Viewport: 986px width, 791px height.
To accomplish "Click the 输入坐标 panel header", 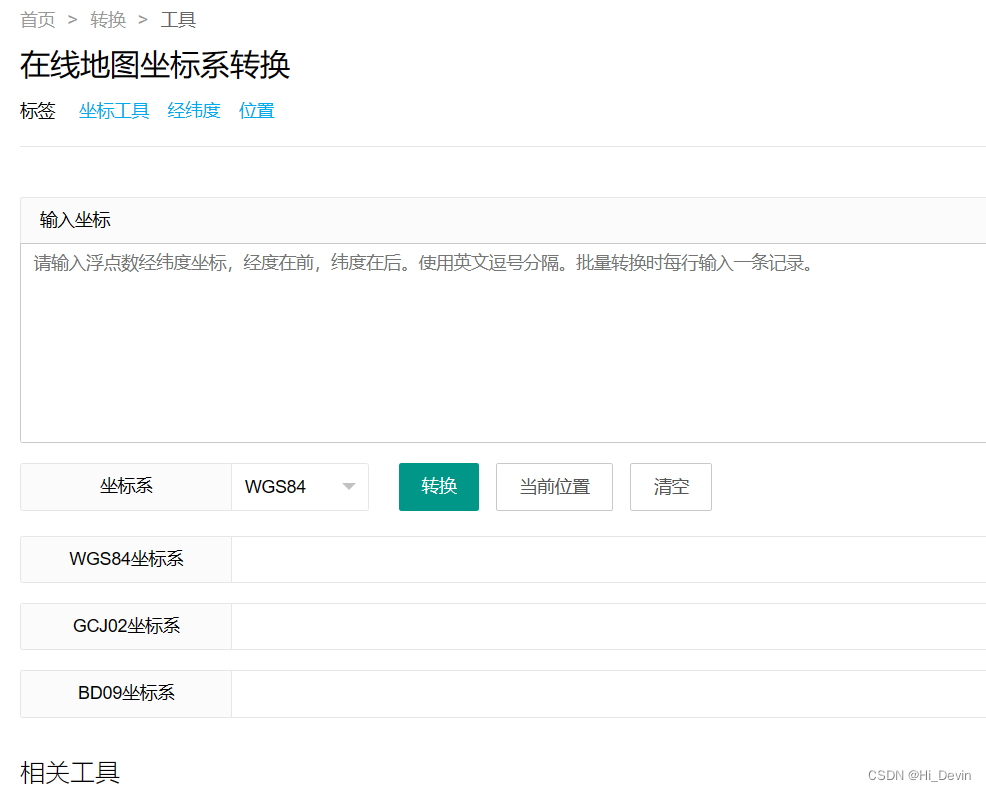I will point(75,220).
